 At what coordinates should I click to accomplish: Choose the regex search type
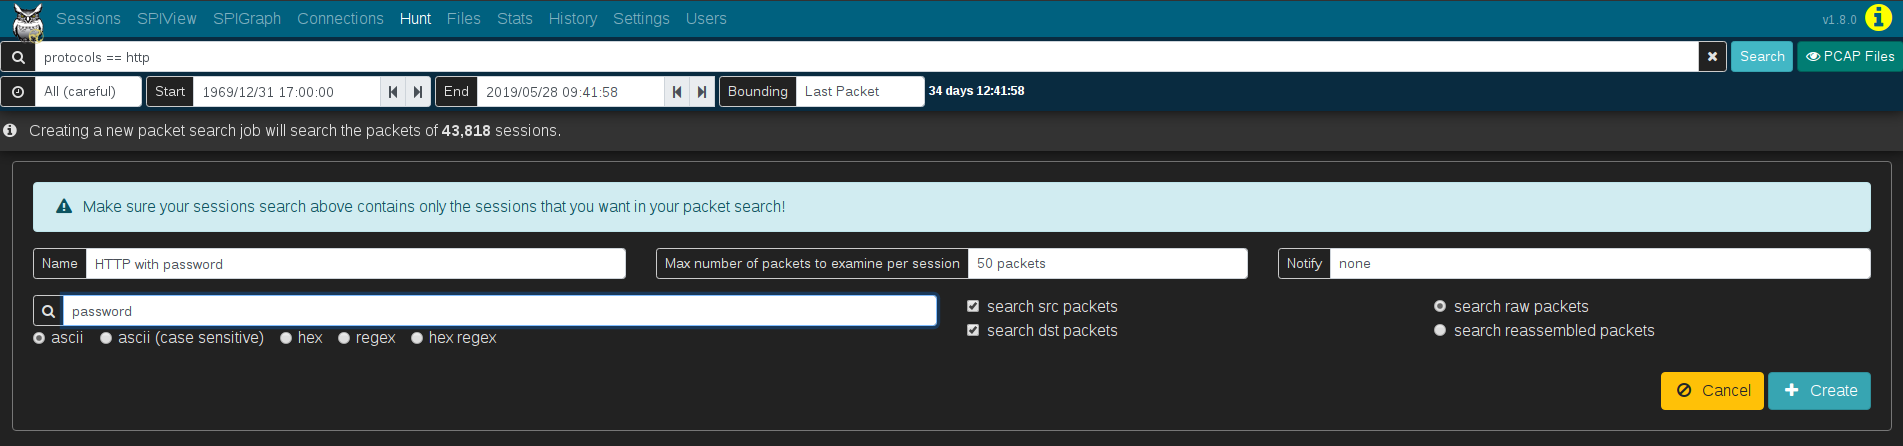[x=344, y=338]
